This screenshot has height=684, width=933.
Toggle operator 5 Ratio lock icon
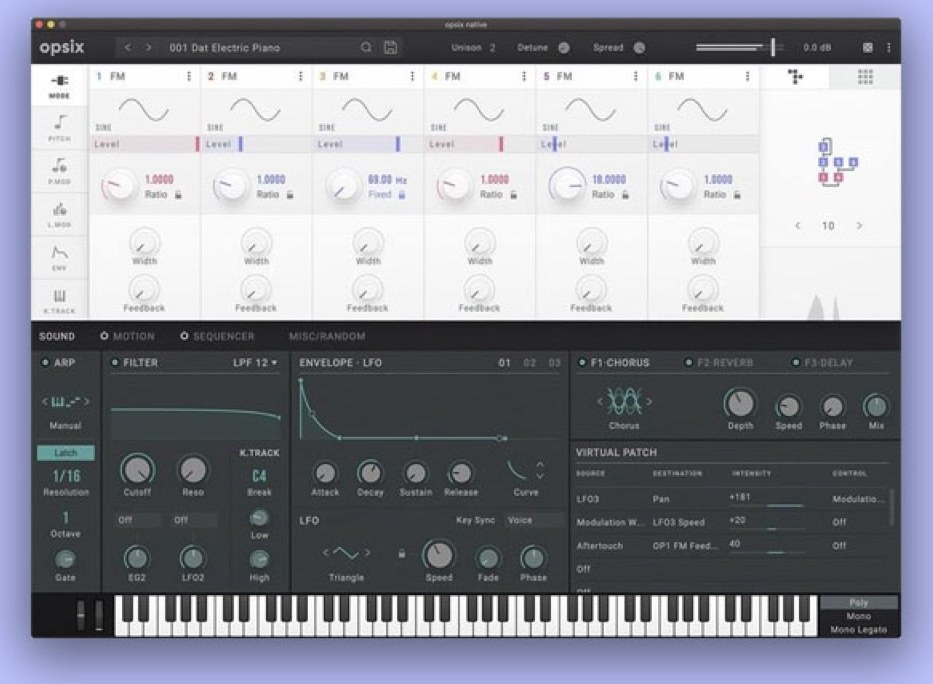click(x=625, y=194)
